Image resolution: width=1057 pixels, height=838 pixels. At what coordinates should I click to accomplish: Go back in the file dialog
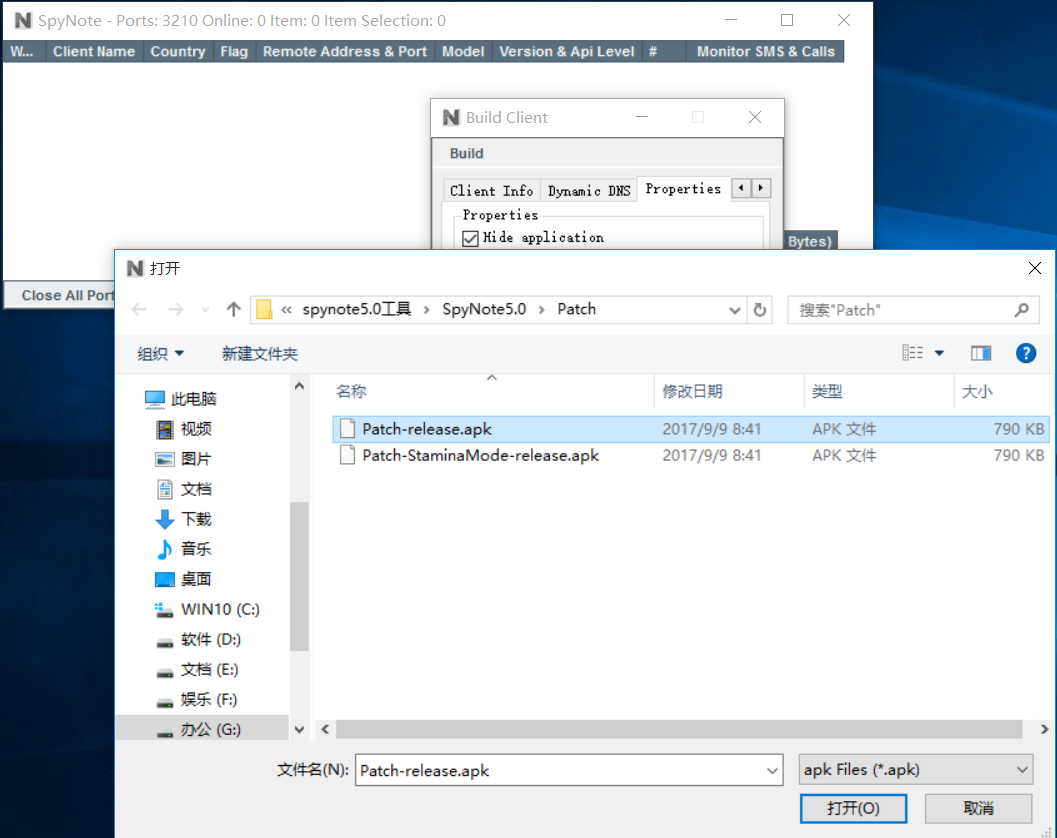click(140, 309)
